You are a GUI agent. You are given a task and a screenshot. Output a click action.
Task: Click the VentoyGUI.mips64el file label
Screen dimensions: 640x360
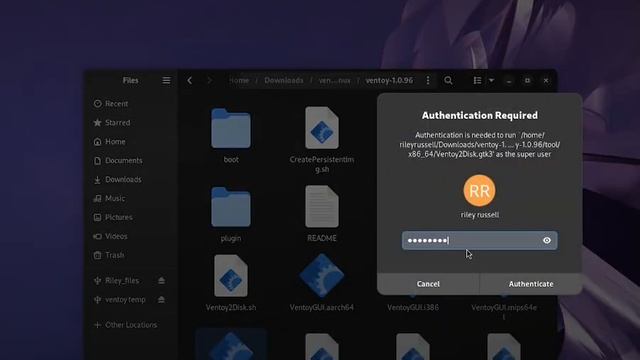[x=504, y=312]
